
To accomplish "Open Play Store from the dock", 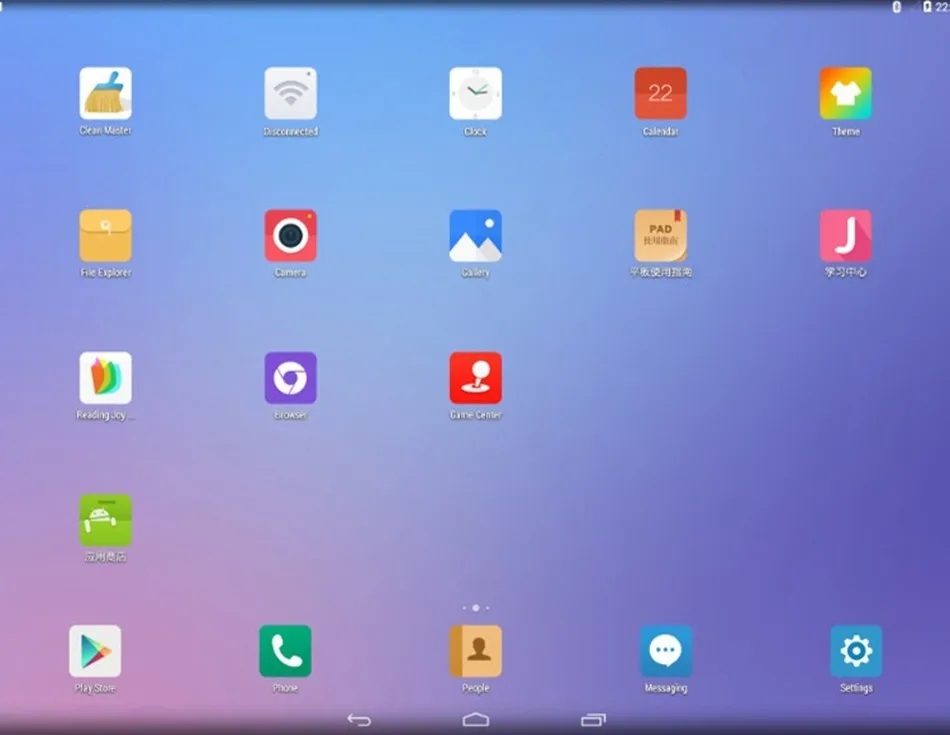I will pyautogui.click(x=95, y=651).
